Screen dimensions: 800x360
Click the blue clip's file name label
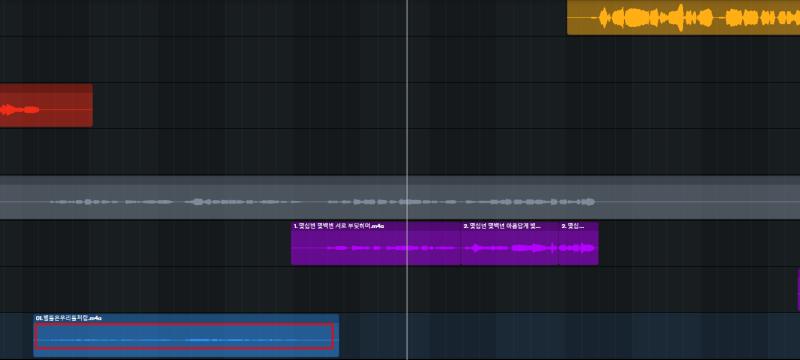pos(69,318)
